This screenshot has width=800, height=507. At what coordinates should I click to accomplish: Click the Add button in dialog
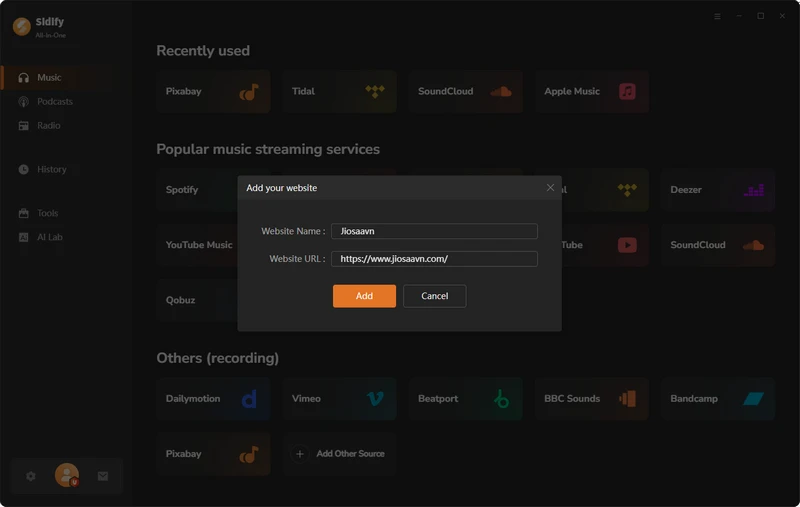click(x=364, y=296)
